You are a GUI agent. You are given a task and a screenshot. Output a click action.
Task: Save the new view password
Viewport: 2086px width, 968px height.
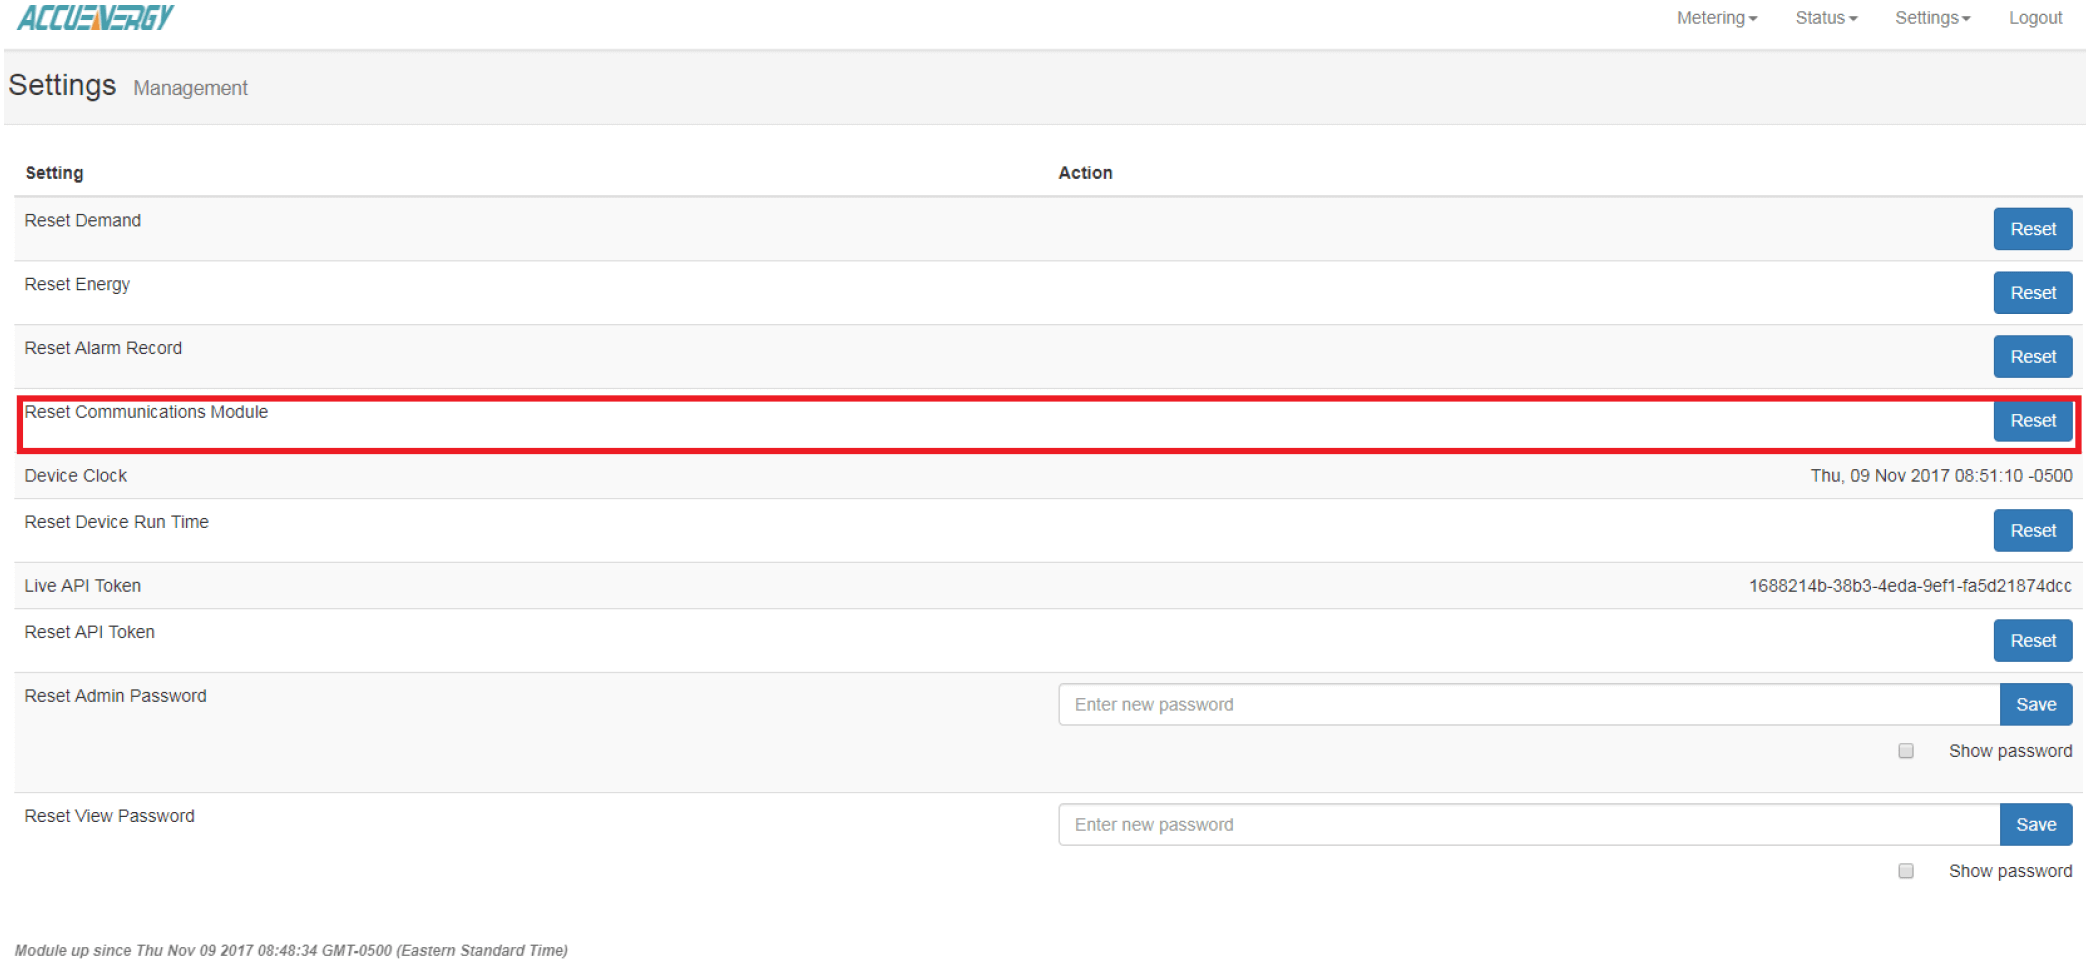tap(2035, 825)
